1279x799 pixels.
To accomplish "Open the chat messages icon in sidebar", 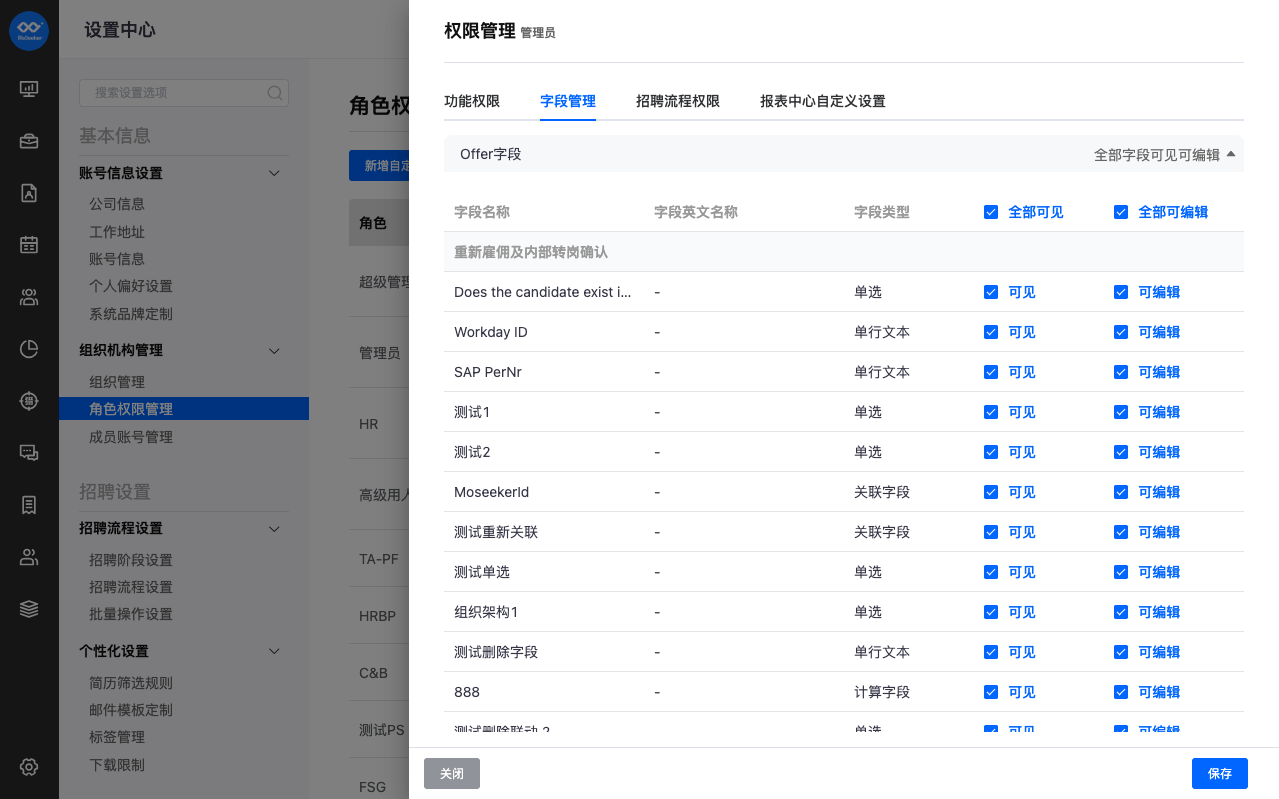I will tap(29, 453).
